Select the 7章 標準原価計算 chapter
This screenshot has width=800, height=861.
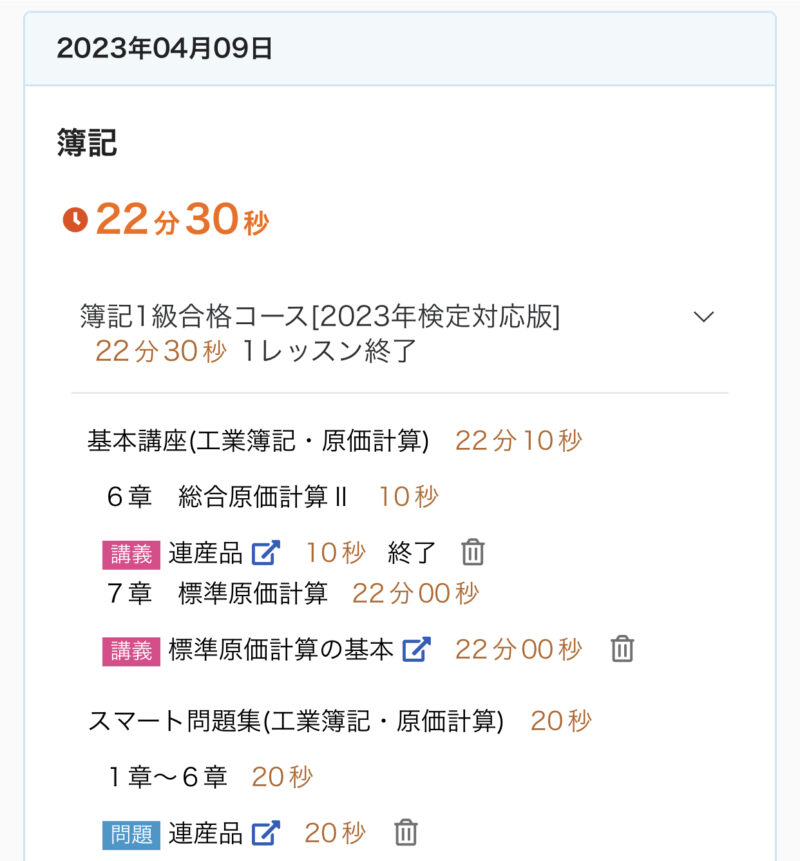click(x=217, y=593)
